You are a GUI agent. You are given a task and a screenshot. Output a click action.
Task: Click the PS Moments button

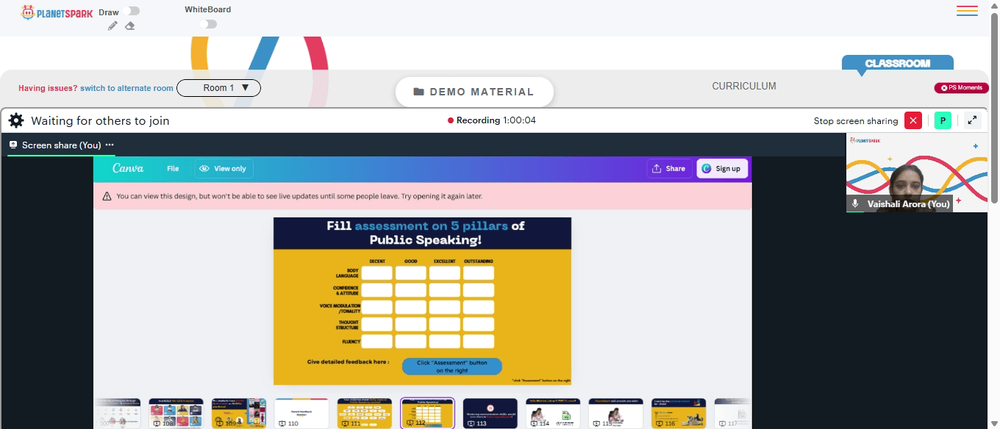pos(961,88)
